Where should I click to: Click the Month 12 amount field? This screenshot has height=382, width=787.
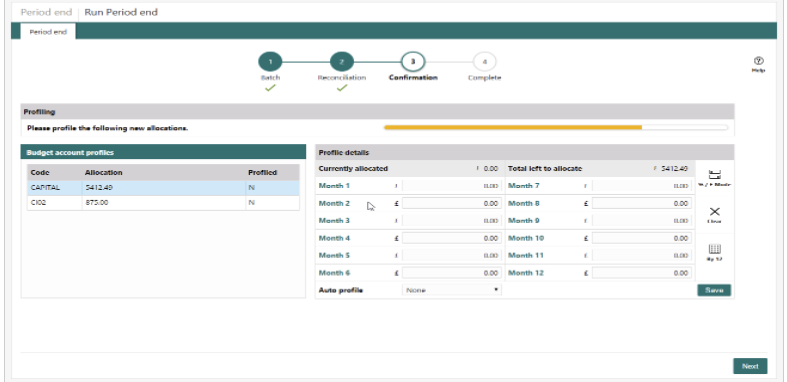[x=641, y=273]
